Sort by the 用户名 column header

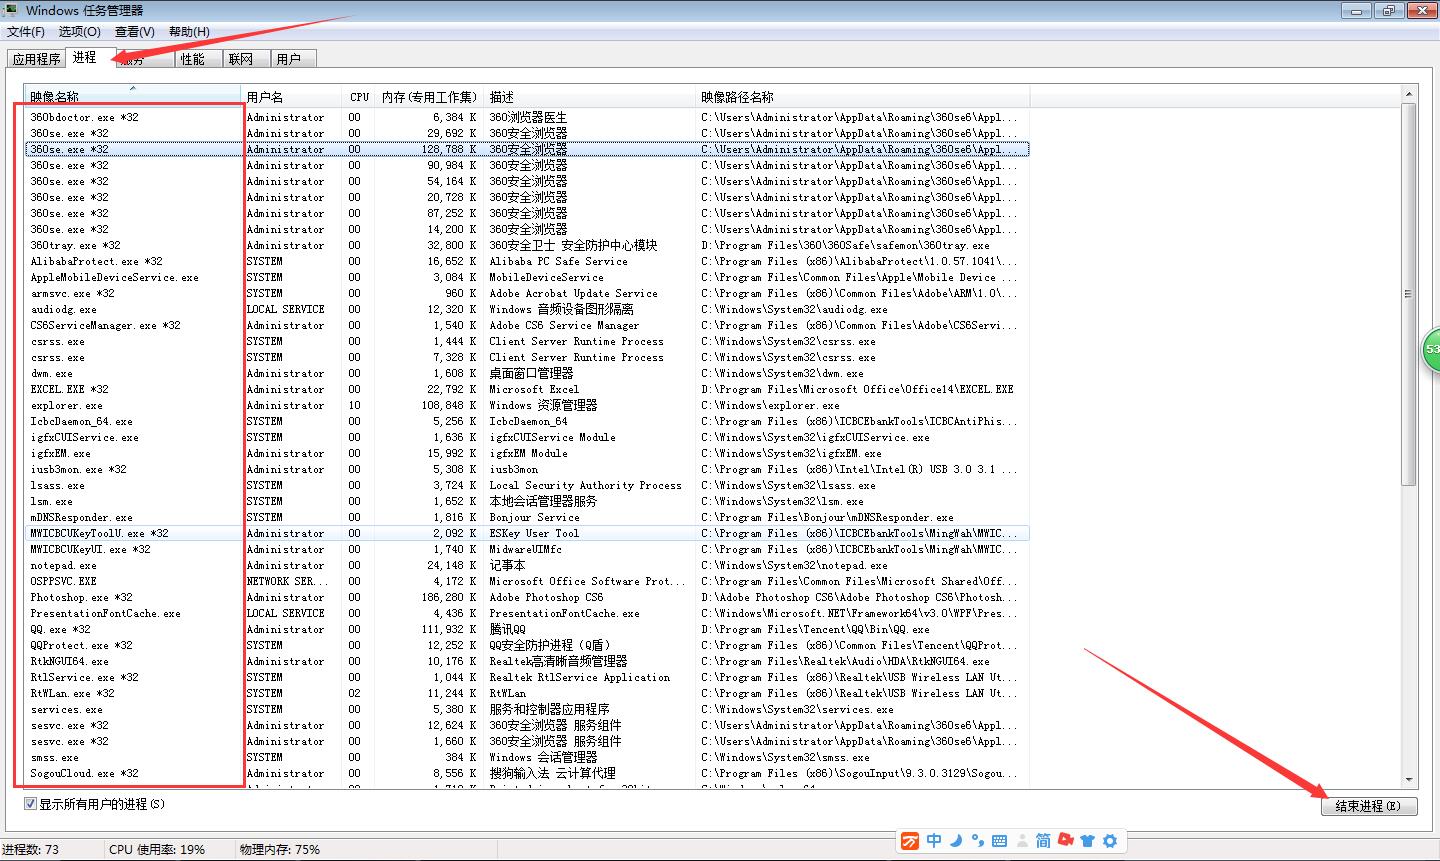pyautogui.click(x=293, y=97)
